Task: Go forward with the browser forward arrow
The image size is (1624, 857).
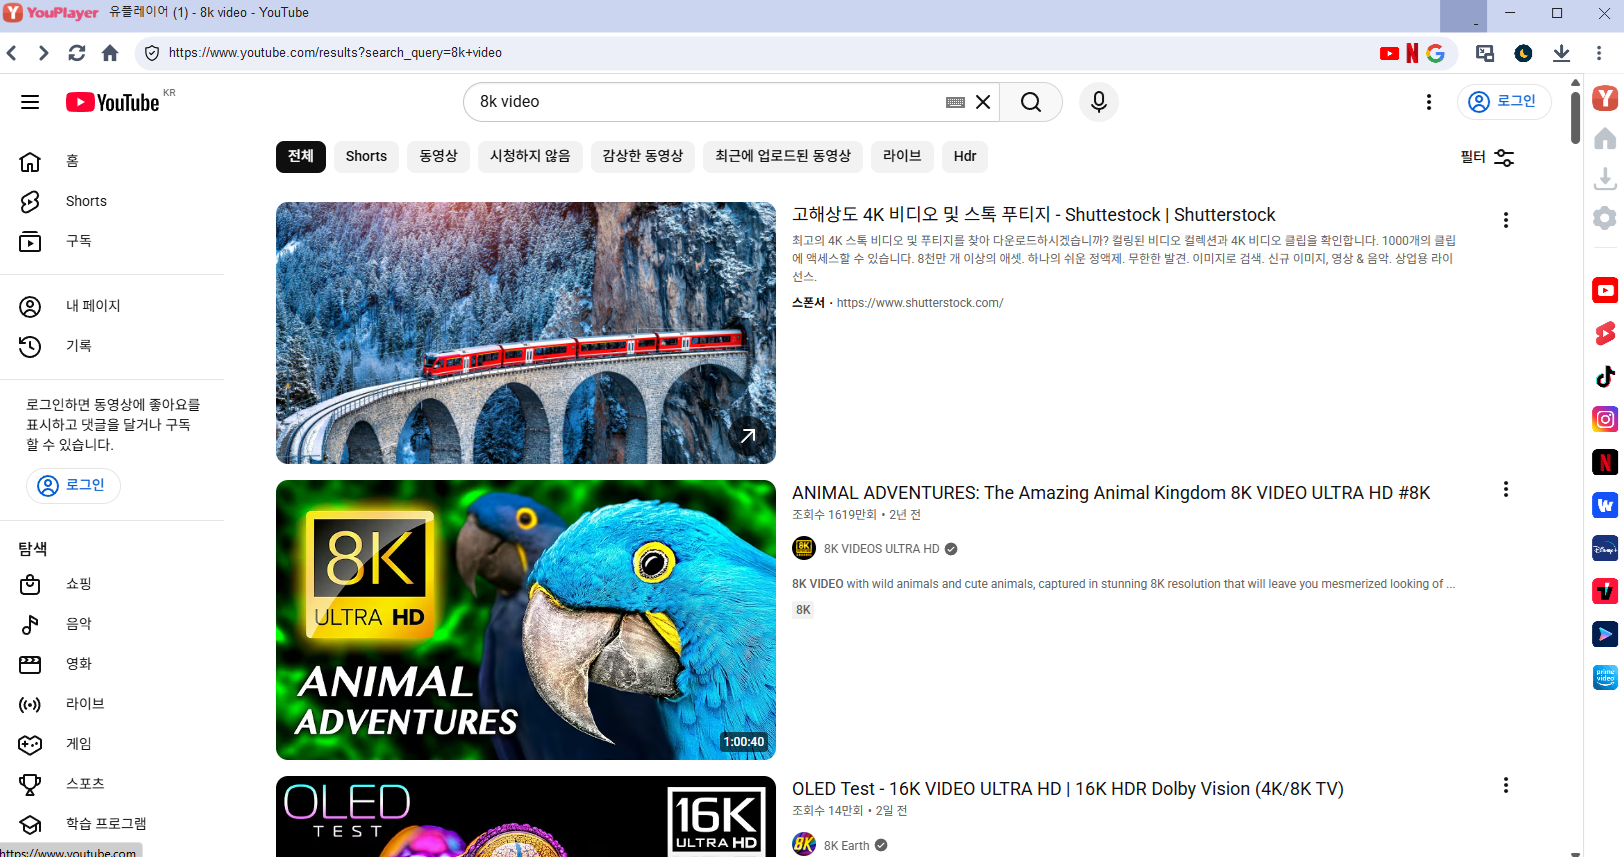Action: click(x=43, y=53)
